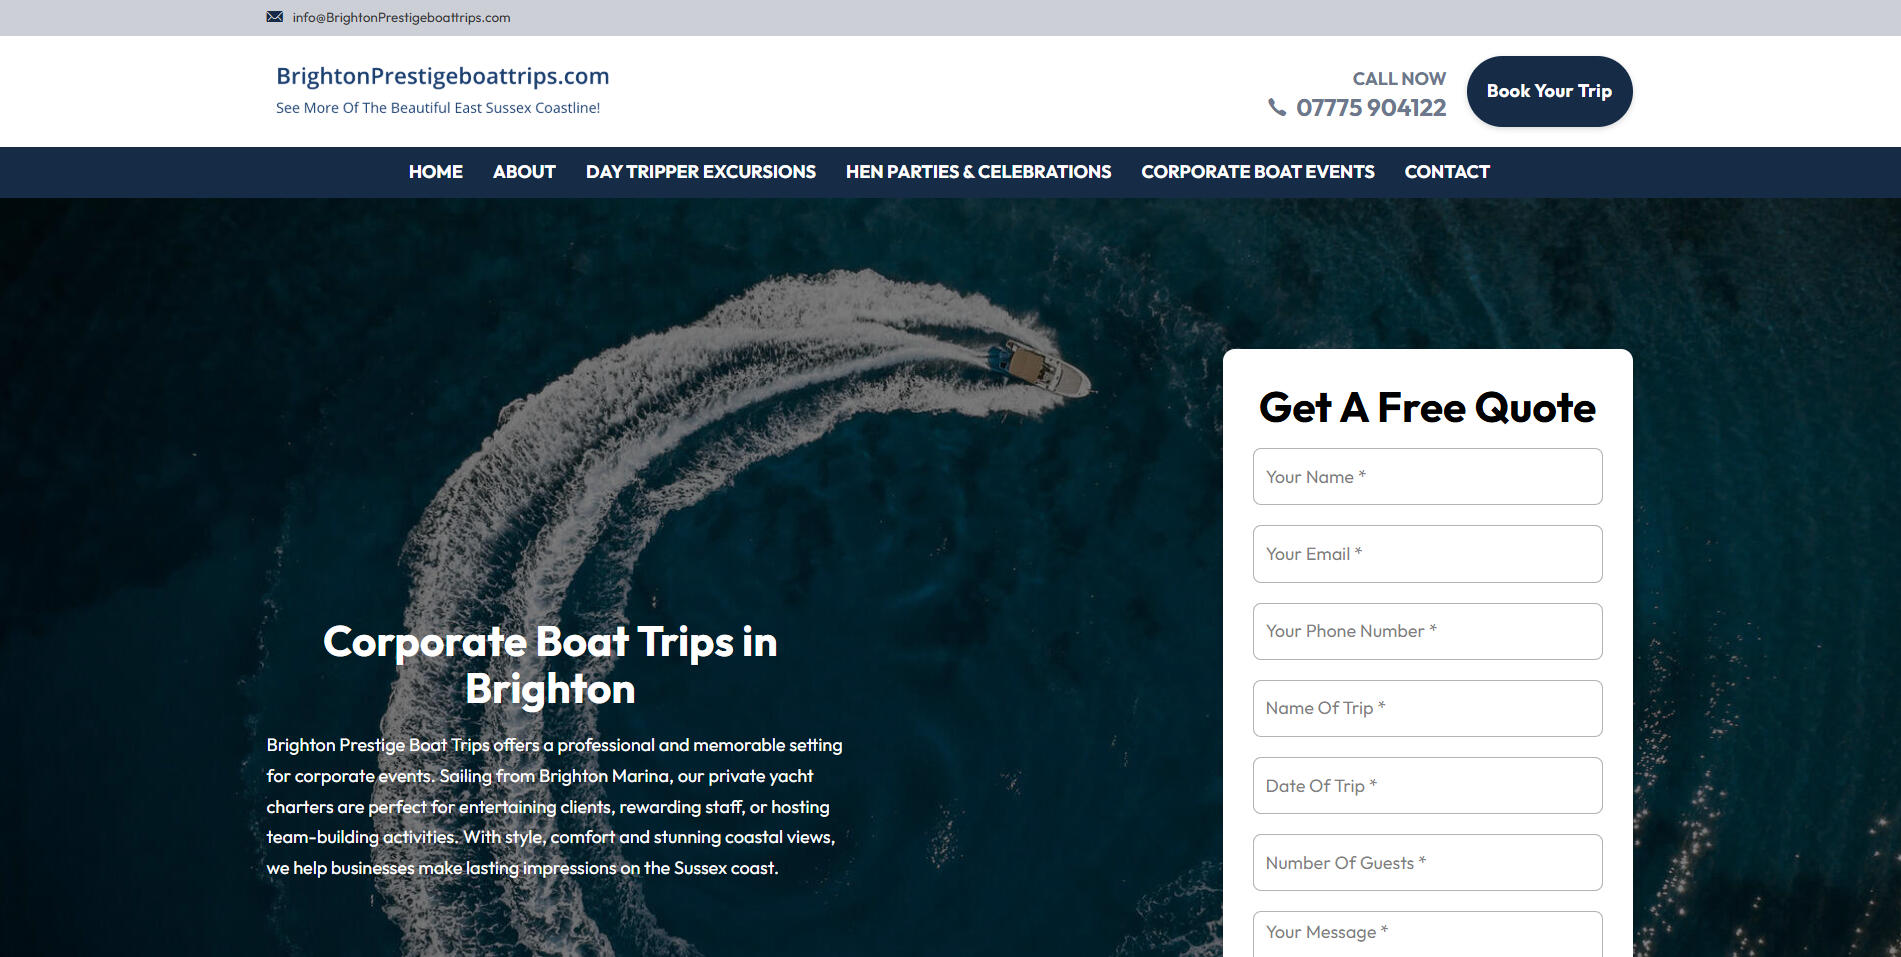The image size is (1901, 957).
Task: Open the Corporate Boat Events menu item
Action: (x=1257, y=172)
